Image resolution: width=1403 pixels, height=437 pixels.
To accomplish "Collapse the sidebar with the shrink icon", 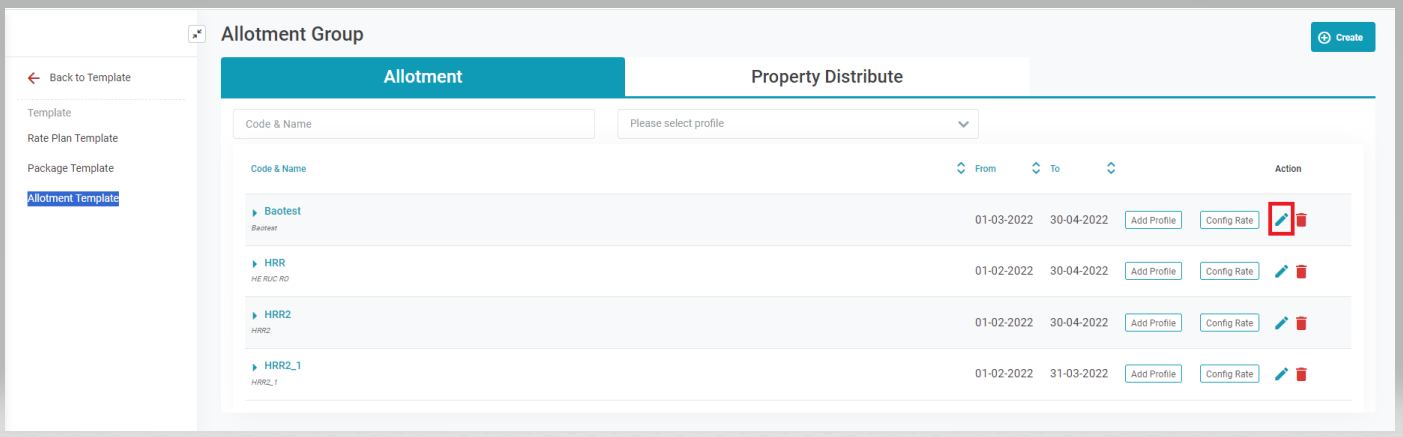I will 197,34.
